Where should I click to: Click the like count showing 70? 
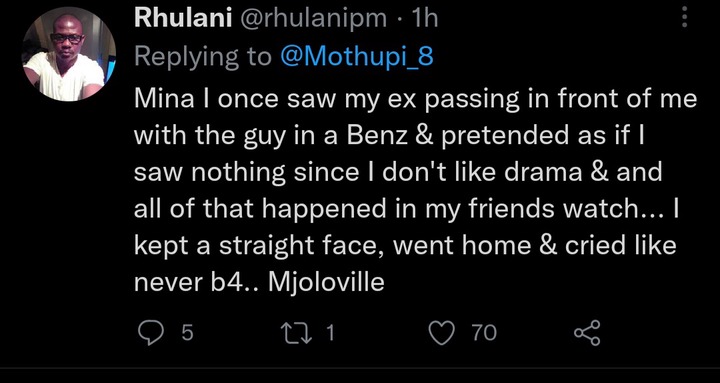click(484, 332)
